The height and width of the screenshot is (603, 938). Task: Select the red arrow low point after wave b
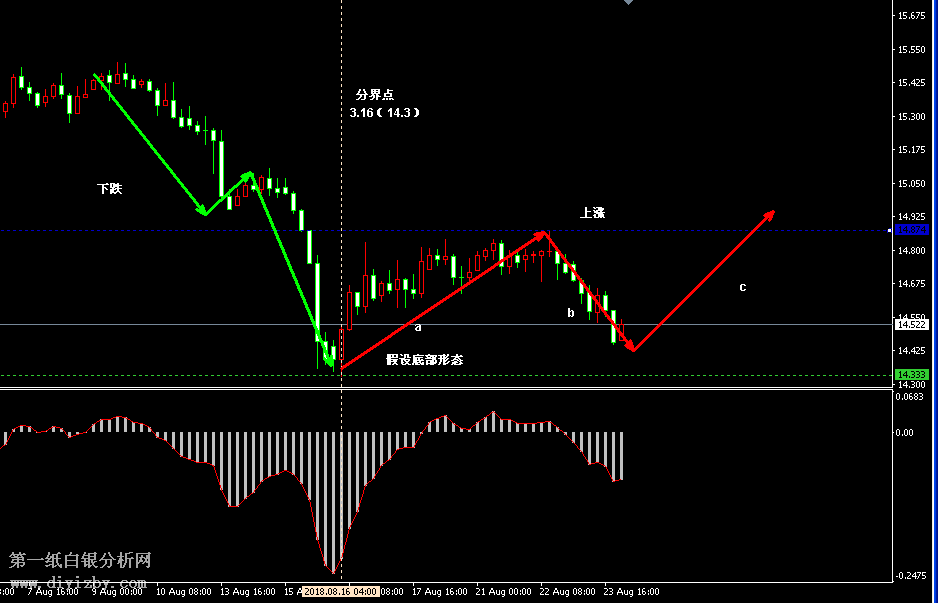click(x=634, y=350)
